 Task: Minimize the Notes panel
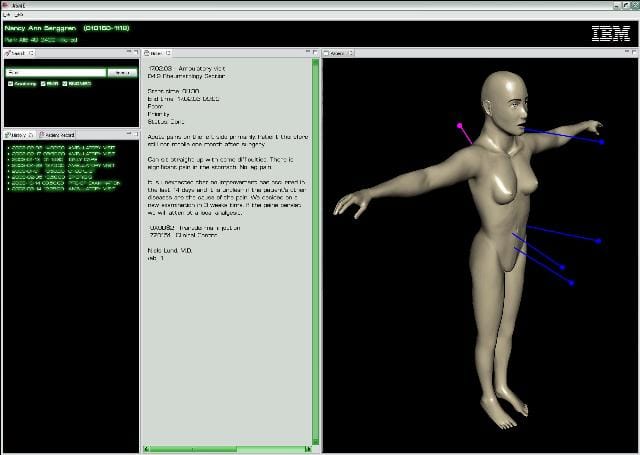pos(308,52)
